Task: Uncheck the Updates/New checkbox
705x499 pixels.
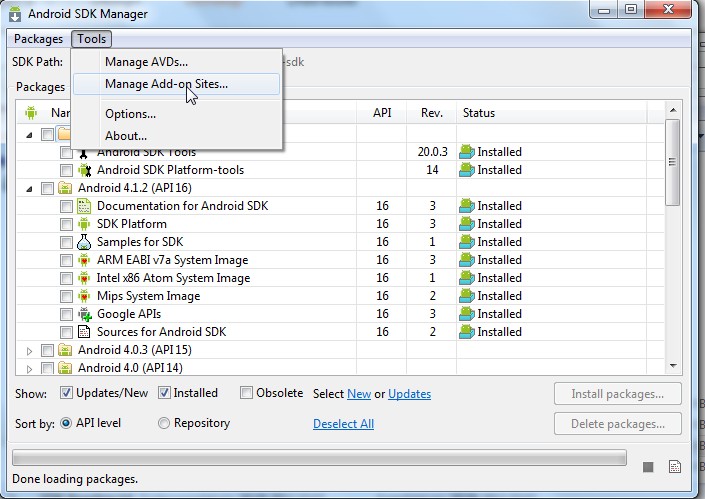Action: point(67,393)
